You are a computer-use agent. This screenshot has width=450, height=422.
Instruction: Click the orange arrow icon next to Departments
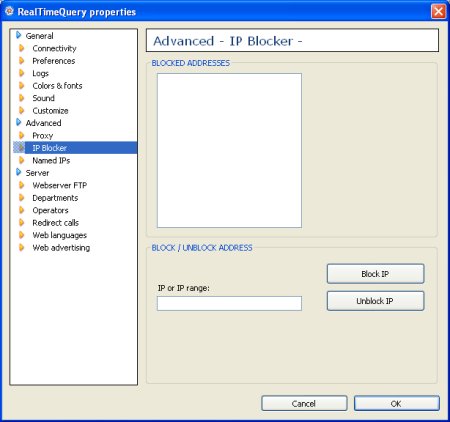coord(22,198)
